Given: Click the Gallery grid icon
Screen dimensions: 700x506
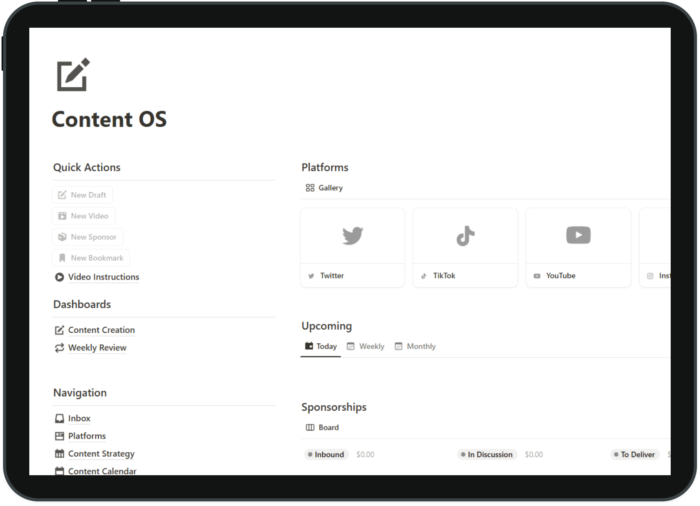Looking at the screenshot, I should [x=310, y=188].
